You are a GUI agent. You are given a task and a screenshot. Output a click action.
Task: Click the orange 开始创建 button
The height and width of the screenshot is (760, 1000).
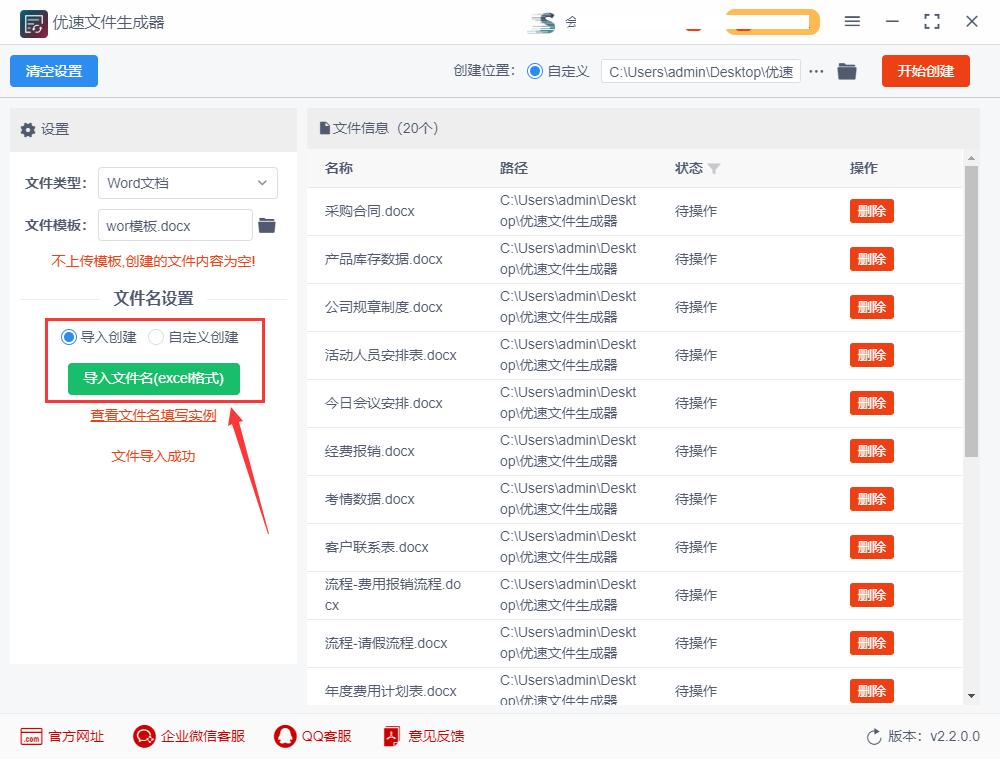point(925,71)
